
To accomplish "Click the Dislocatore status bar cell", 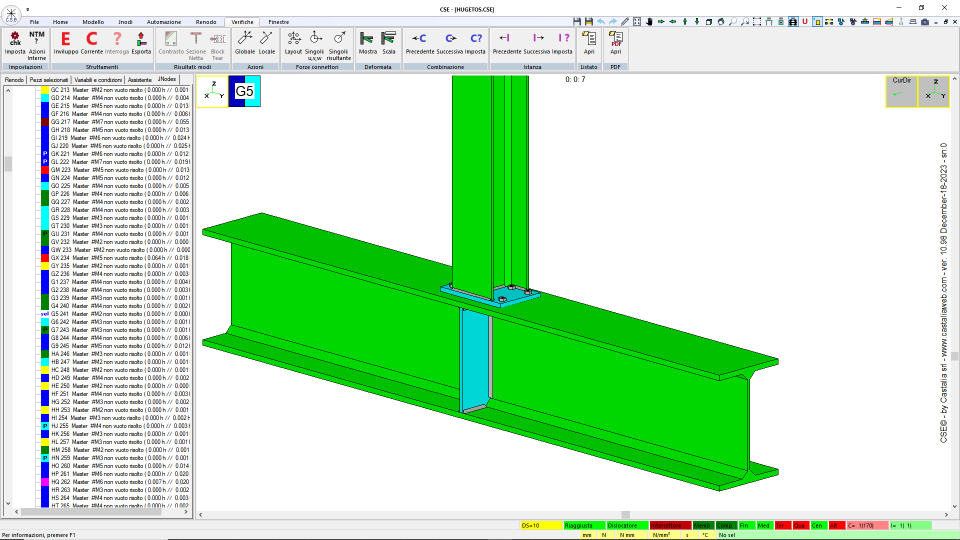I will (628, 525).
